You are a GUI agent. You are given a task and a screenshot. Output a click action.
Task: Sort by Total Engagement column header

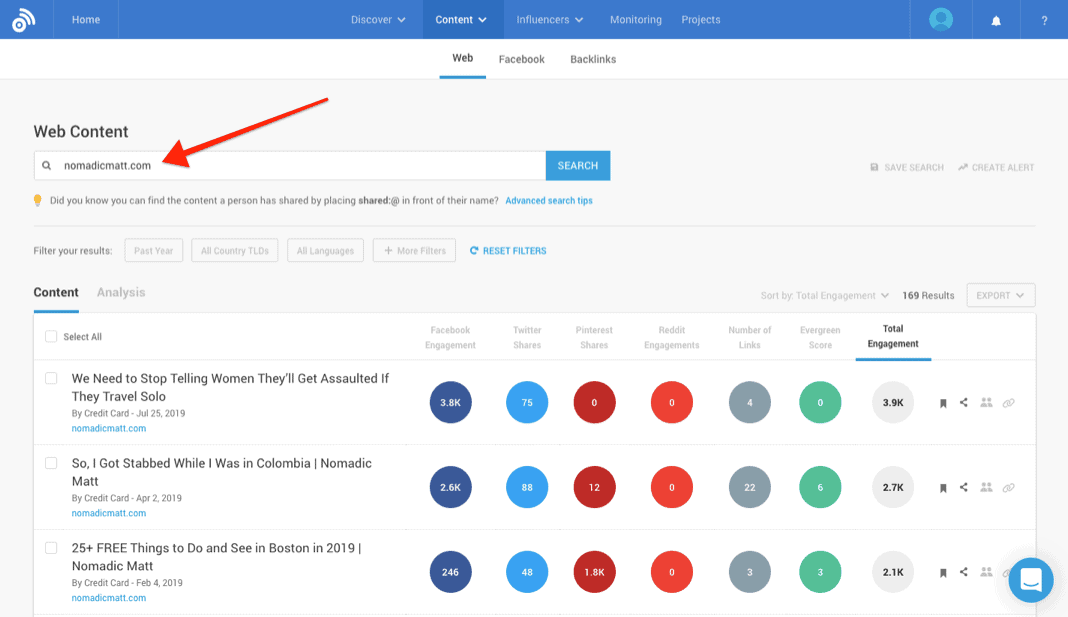tap(893, 336)
